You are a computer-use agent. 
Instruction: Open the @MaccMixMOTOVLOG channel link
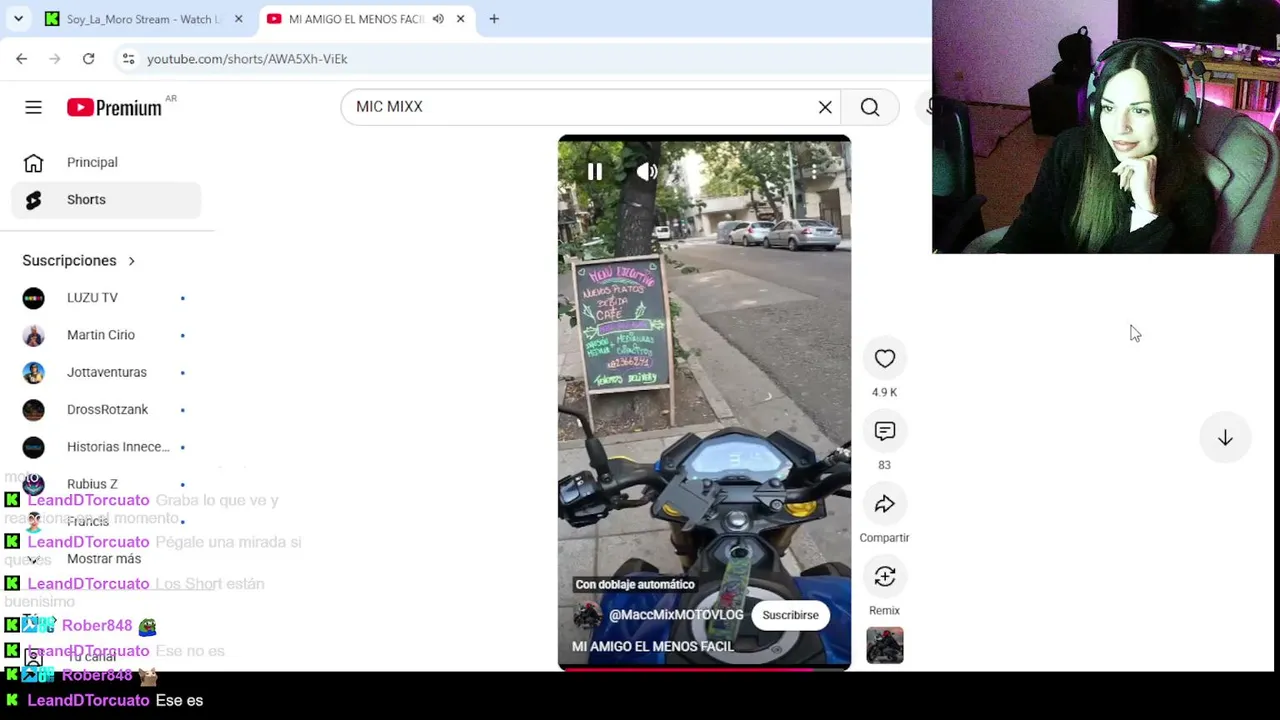coord(676,615)
